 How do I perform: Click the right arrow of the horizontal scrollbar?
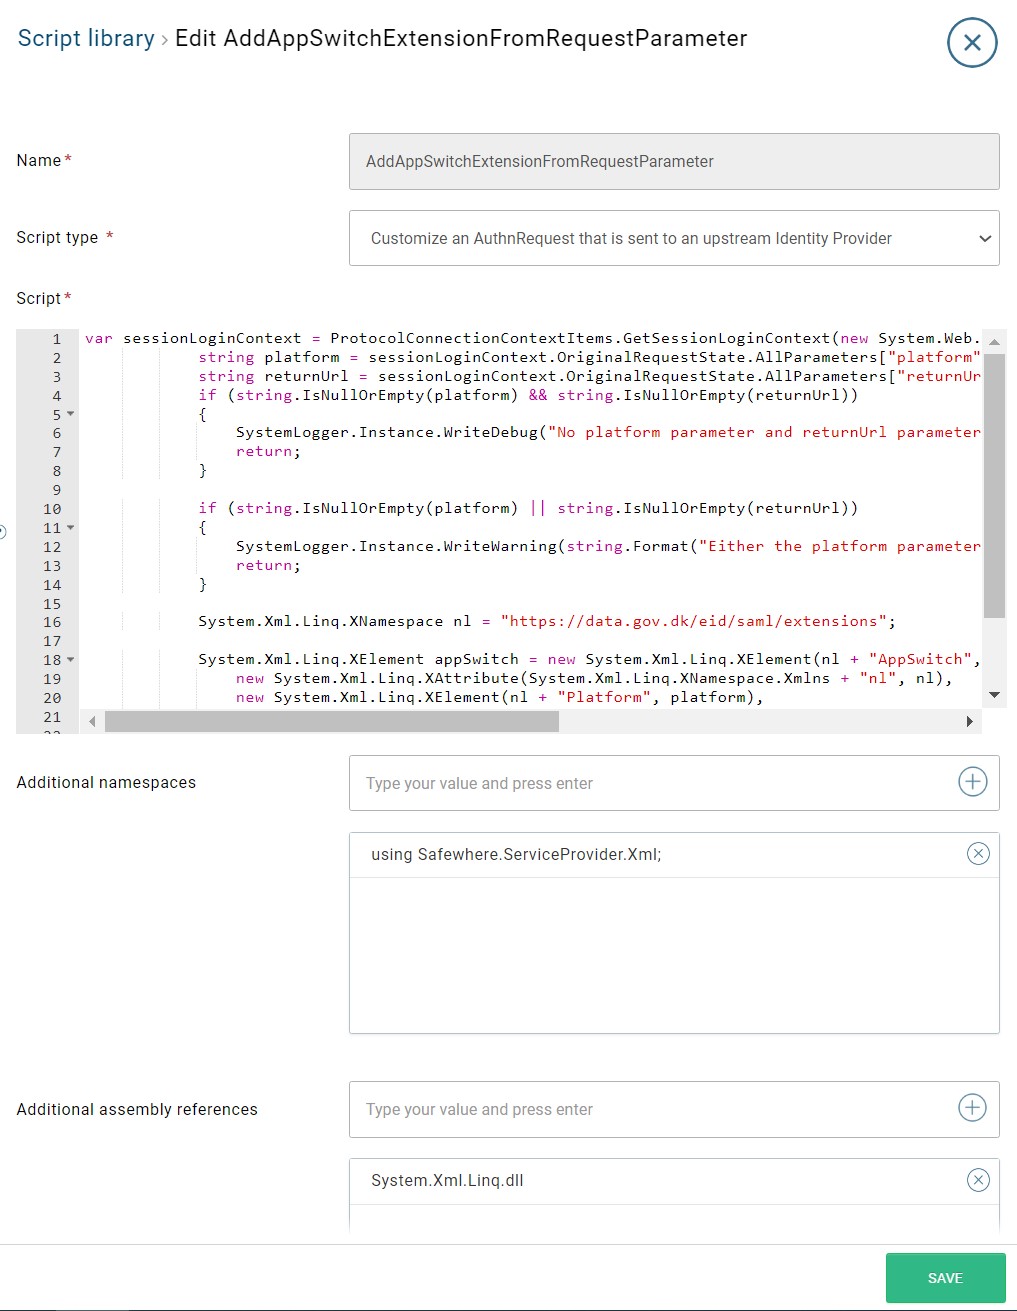coord(969,720)
